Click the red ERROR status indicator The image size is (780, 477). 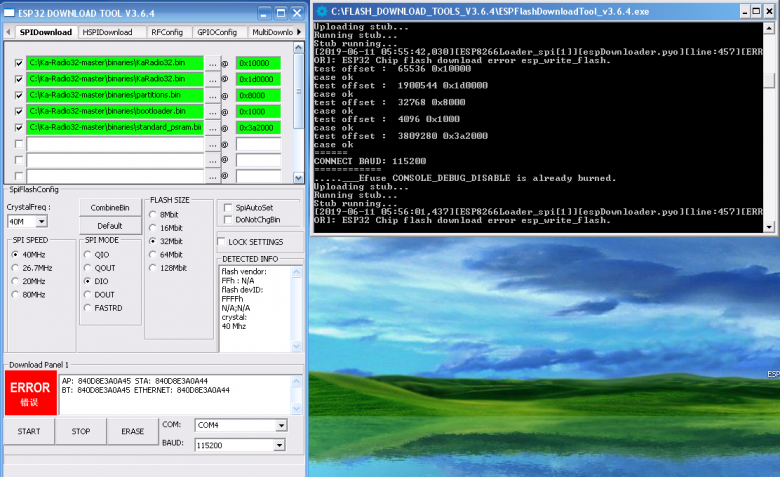pos(30,393)
